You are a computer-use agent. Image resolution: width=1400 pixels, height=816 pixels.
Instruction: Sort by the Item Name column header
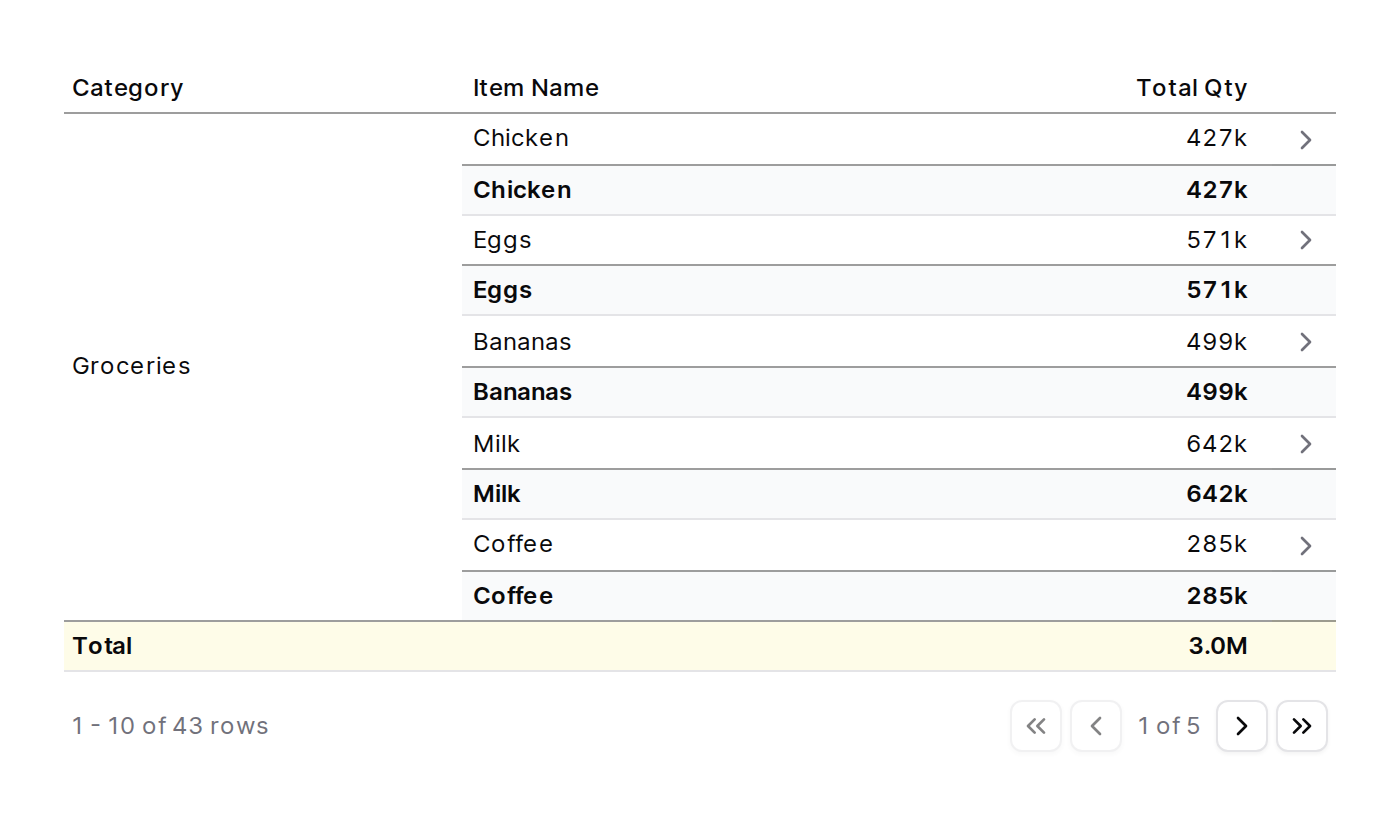click(x=536, y=88)
